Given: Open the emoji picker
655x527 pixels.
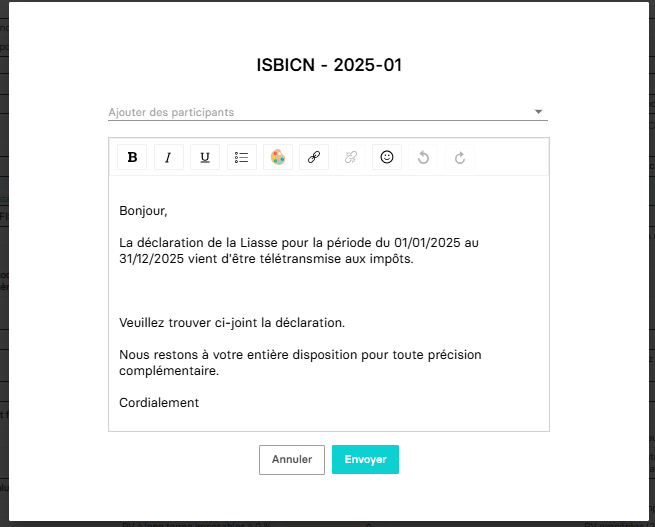Looking at the screenshot, I should (387, 158).
